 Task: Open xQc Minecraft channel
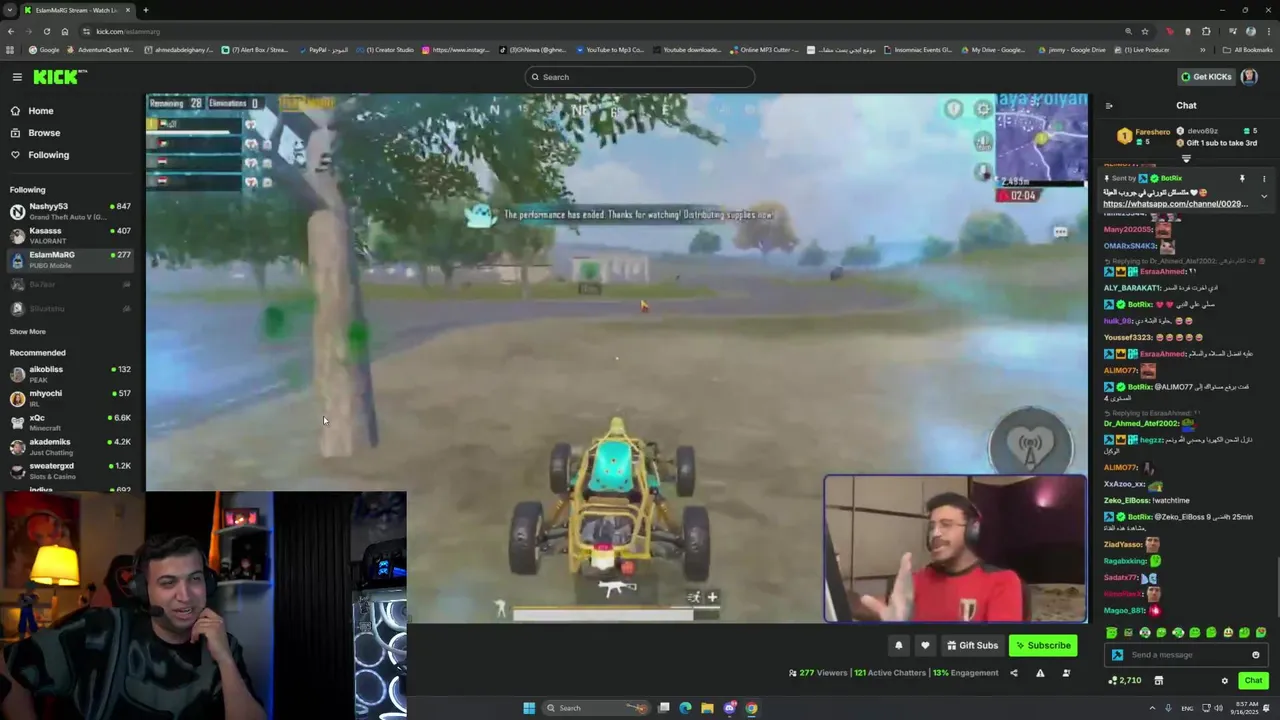(70, 423)
